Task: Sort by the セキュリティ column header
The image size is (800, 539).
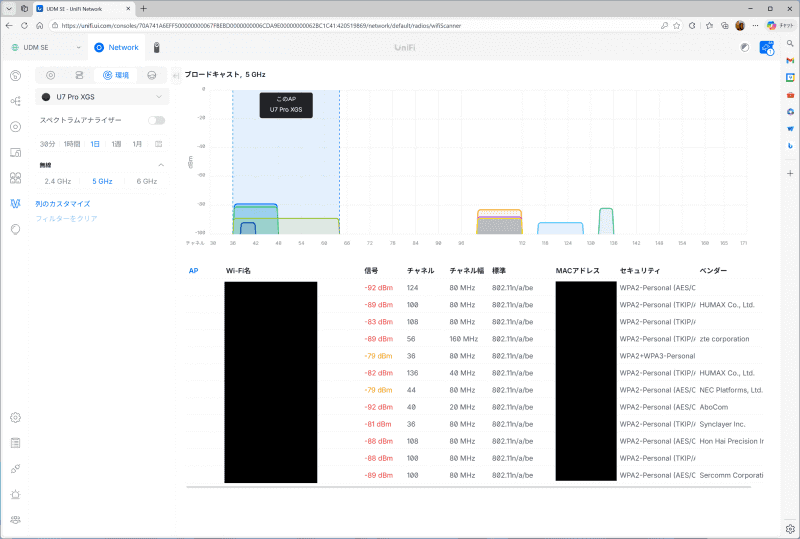Action: [640, 271]
